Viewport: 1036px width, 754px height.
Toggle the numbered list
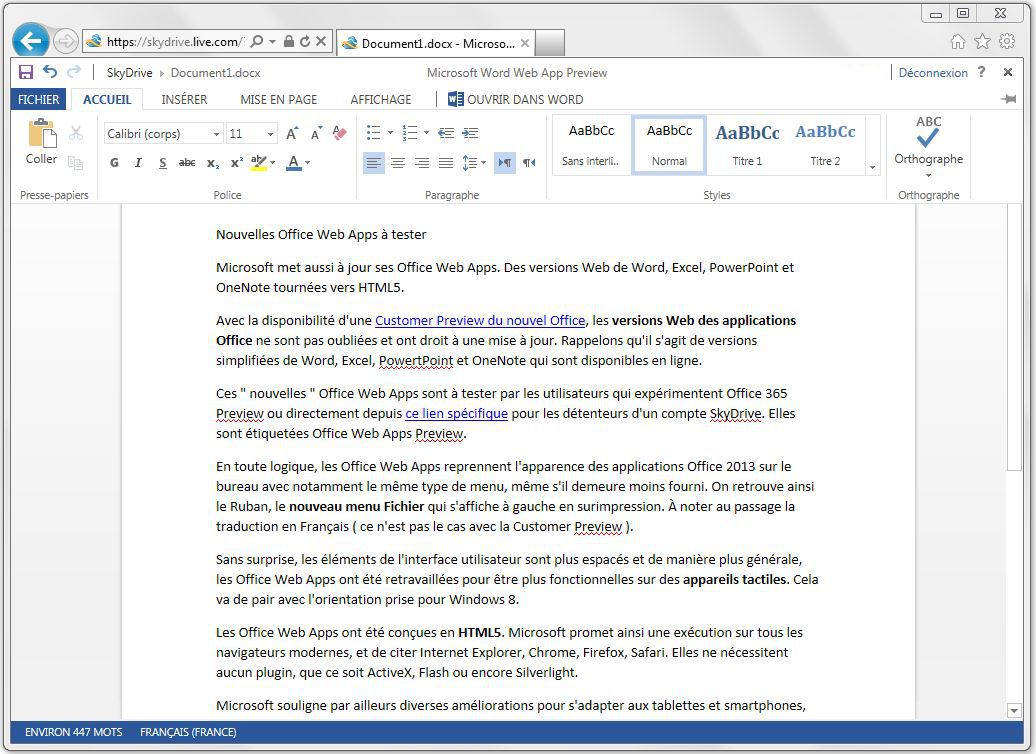[410, 133]
